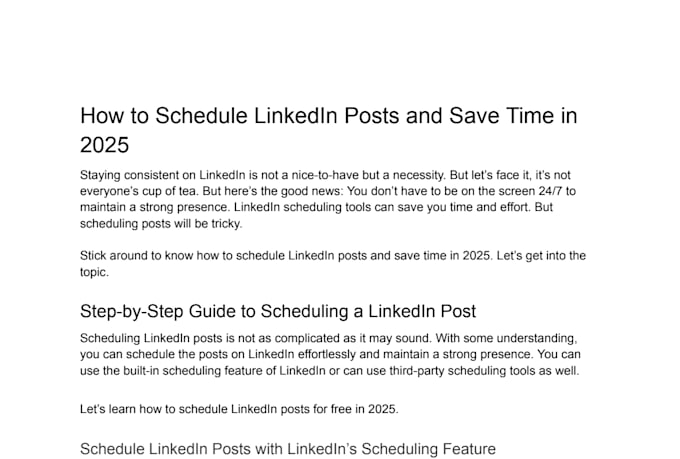
Task: Place cursor in 'Stick around to know' paragraph
Action: pyautogui.click(x=333, y=264)
